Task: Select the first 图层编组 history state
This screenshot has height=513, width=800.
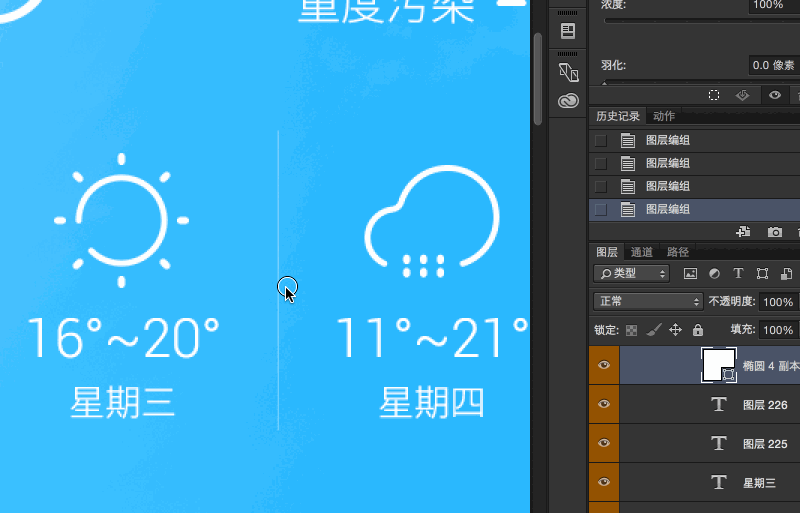Action: pyautogui.click(x=694, y=140)
